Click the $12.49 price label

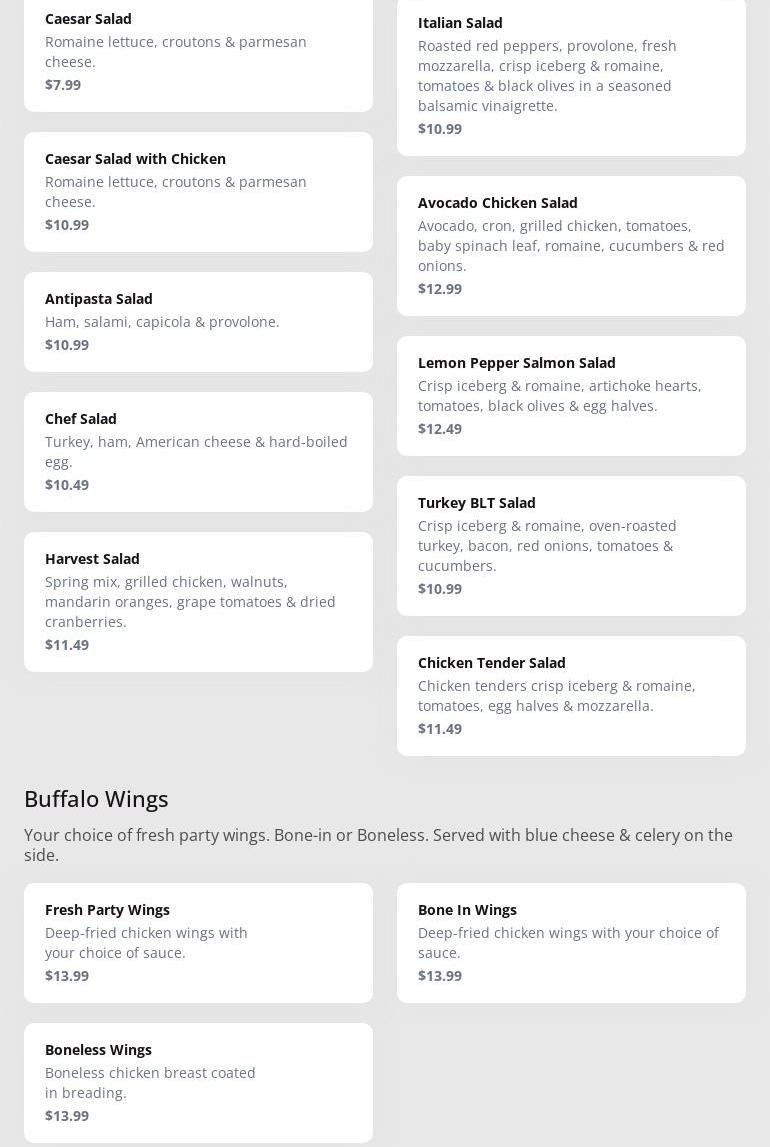click(x=440, y=429)
